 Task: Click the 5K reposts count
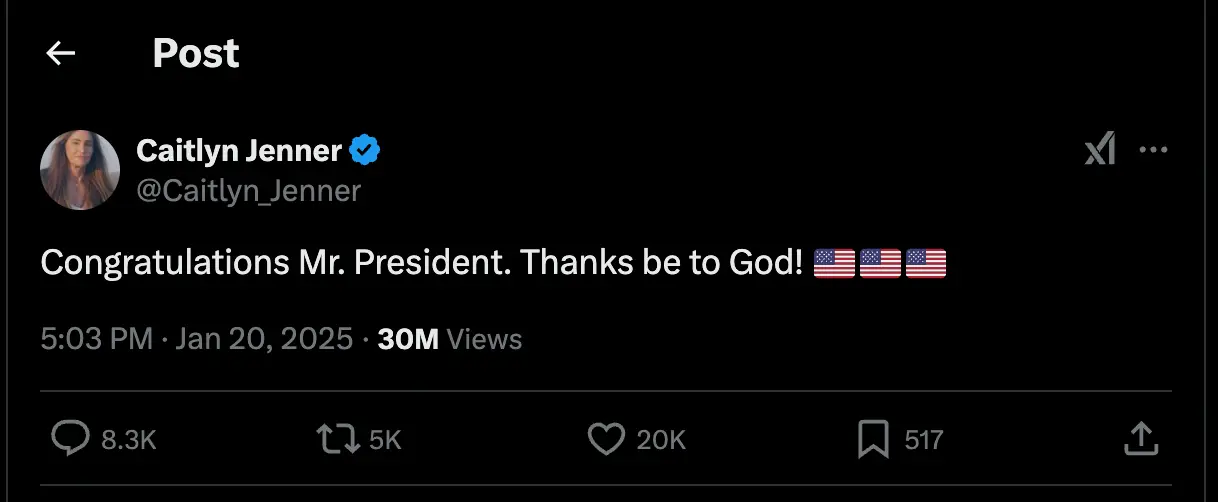[x=385, y=439]
